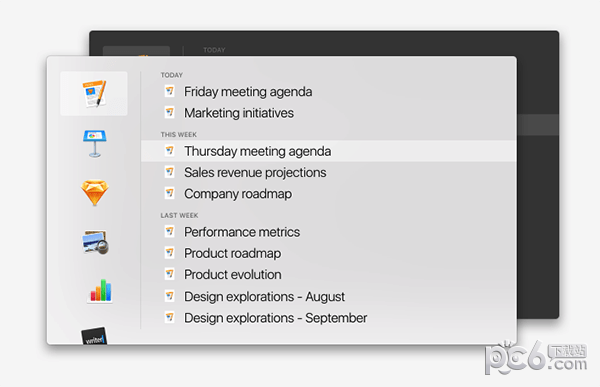
Task: Open the Performance metrics document
Action: coord(242,232)
